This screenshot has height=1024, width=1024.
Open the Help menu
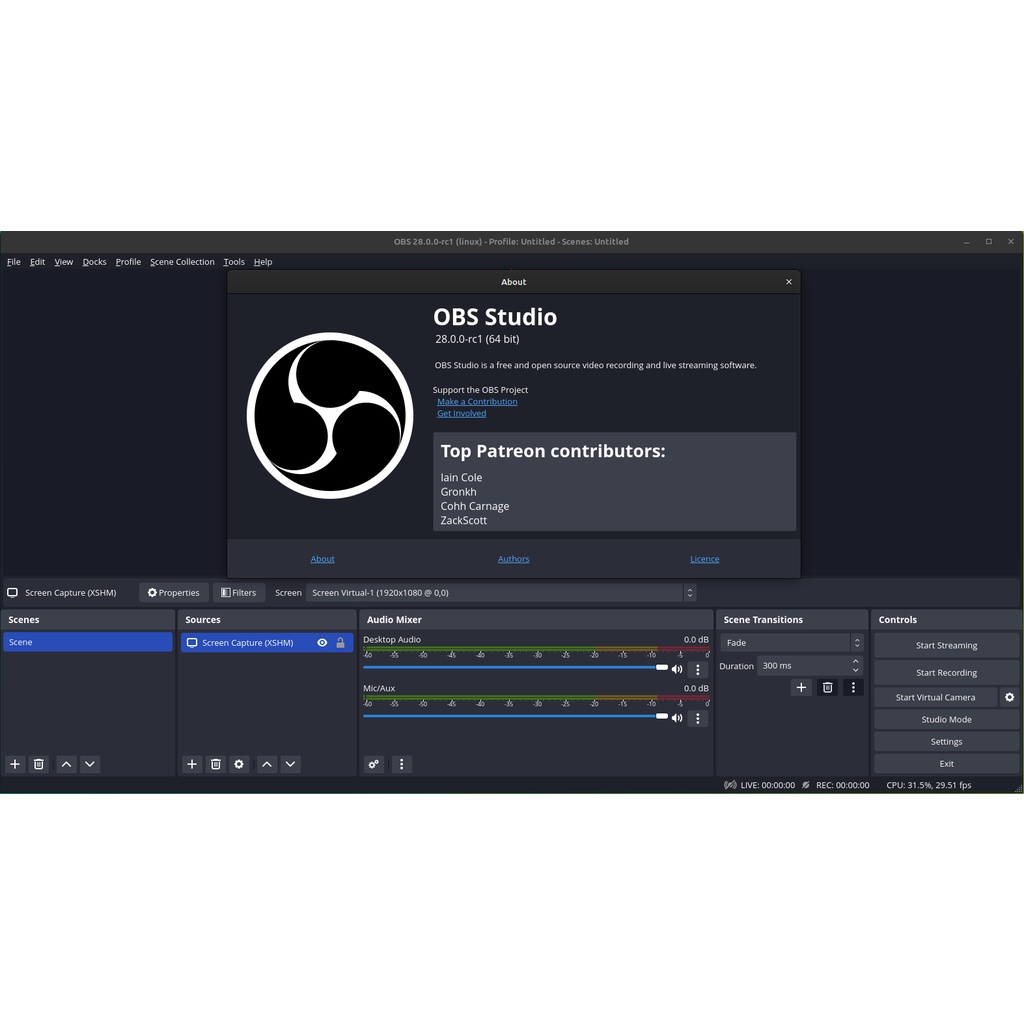point(263,262)
